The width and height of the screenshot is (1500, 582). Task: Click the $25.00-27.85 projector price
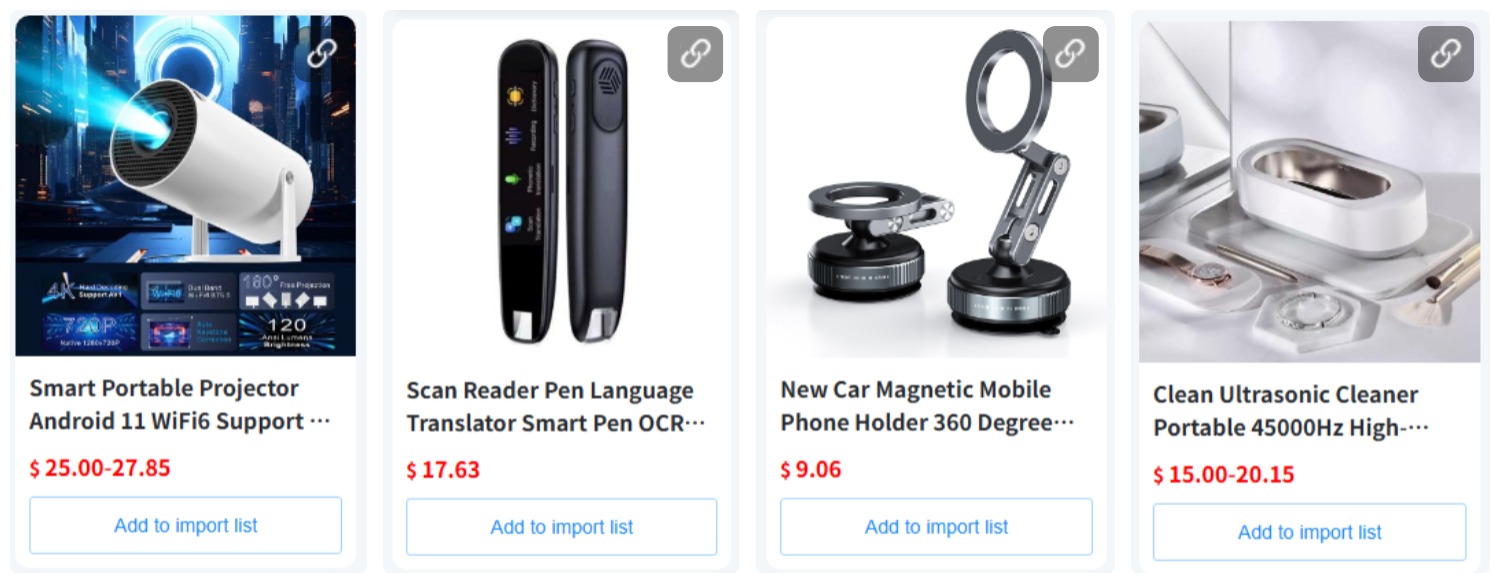pyautogui.click(x=100, y=468)
